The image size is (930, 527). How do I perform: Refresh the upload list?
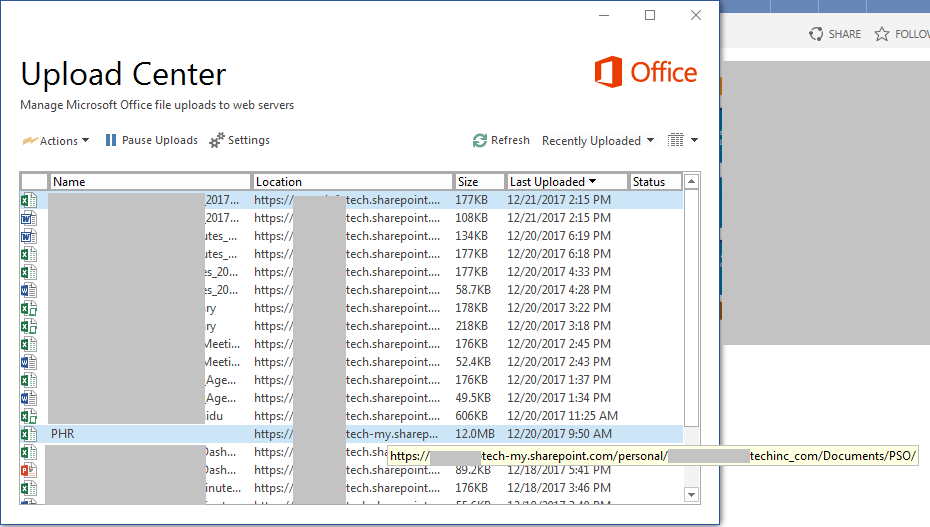click(x=501, y=140)
